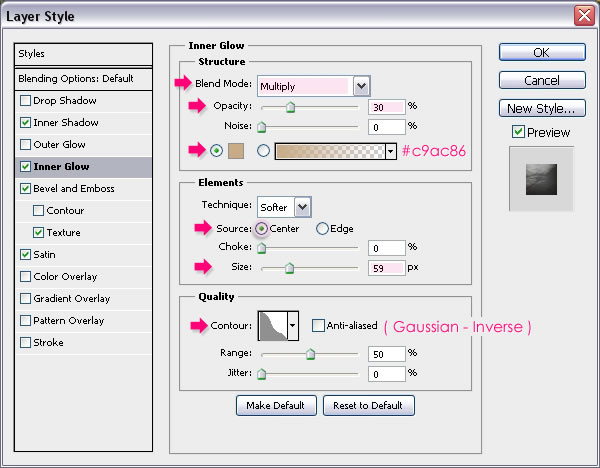Screen dimensions: 600x468
Task: Choose Edge as glow source
Action: (x=322, y=229)
